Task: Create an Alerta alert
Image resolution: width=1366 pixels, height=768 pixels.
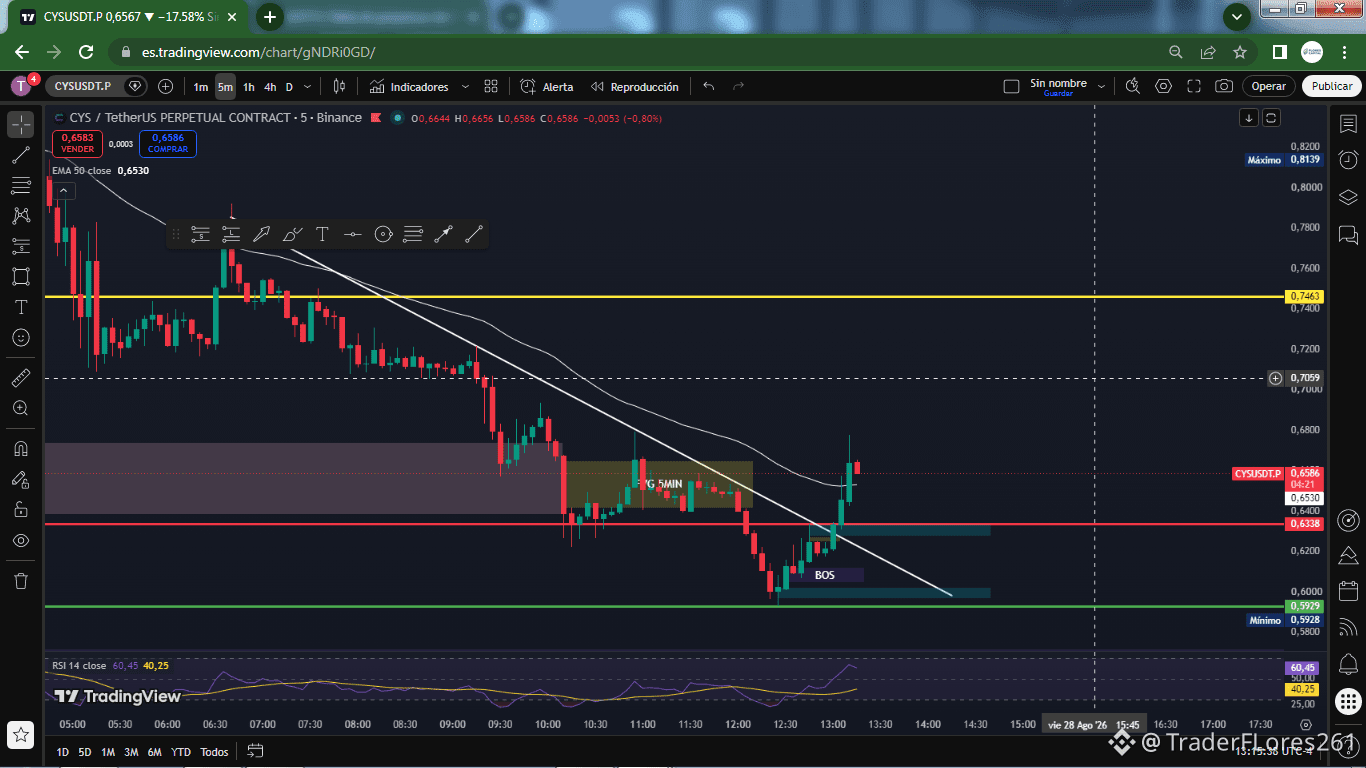Action: tap(547, 87)
